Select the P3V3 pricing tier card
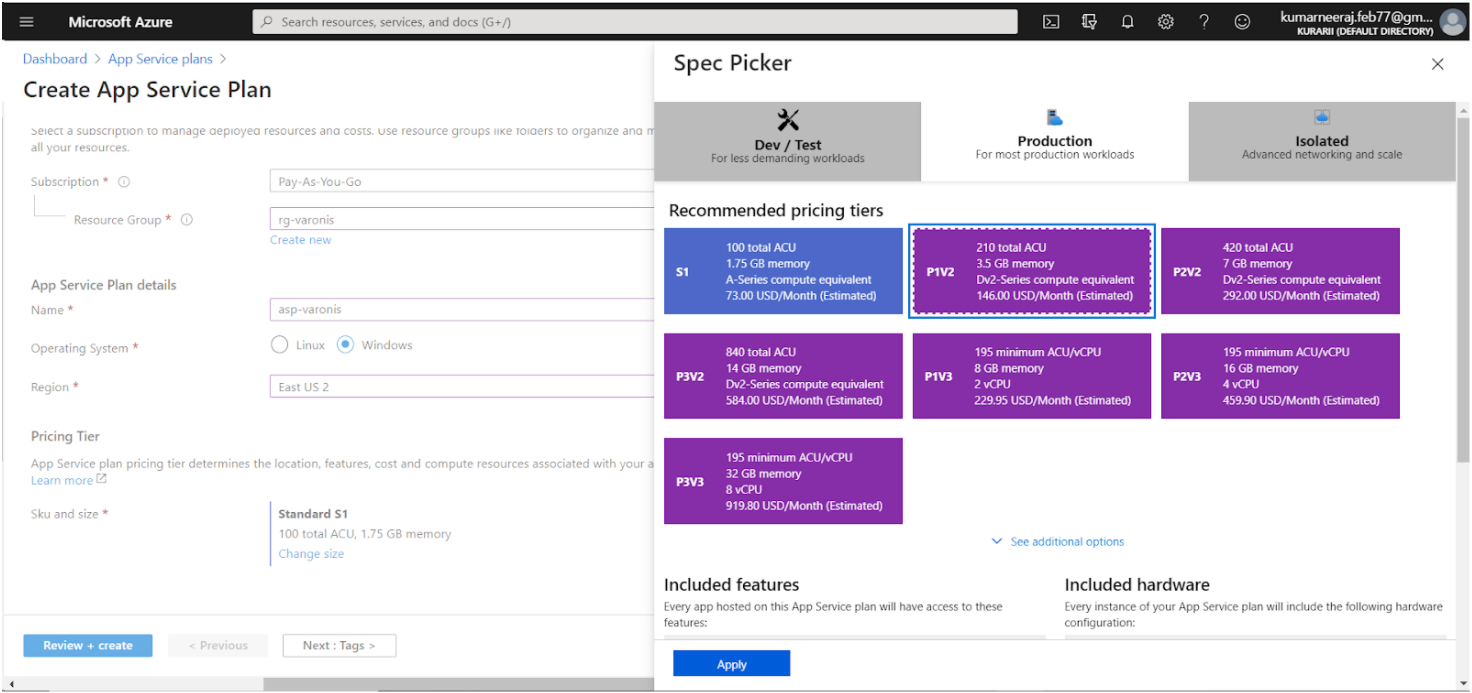Image resolution: width=1472 pixels, height=693 pixels. click(x=783, y=481)
